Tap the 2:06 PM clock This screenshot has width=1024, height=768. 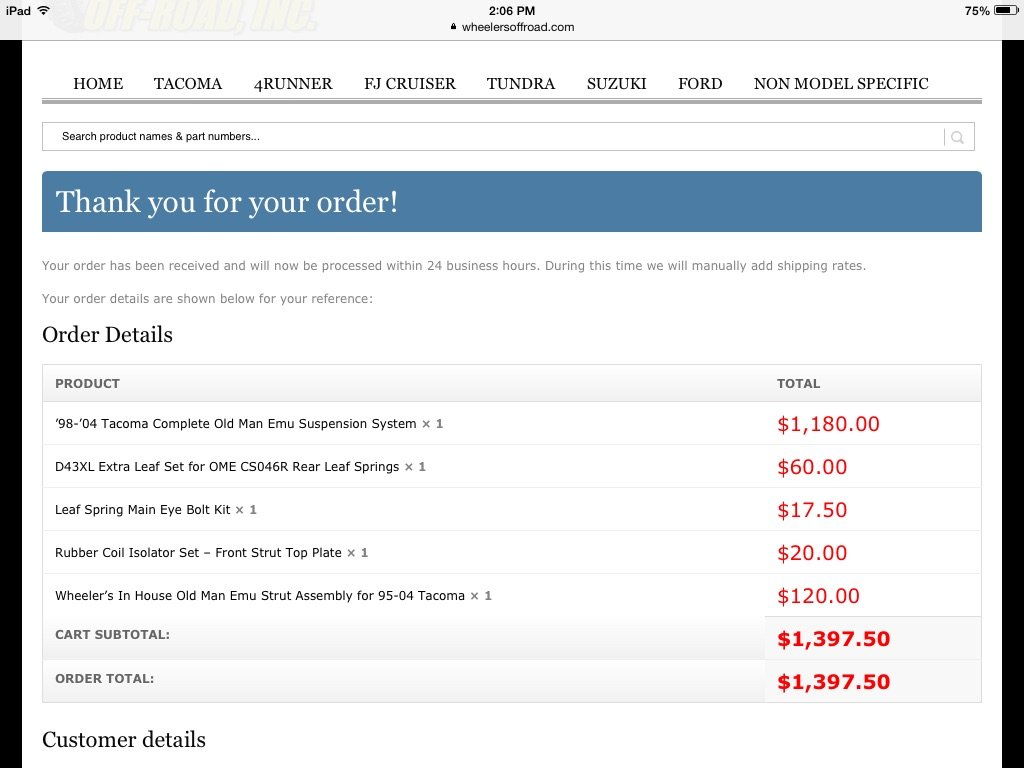coord(511,10)
